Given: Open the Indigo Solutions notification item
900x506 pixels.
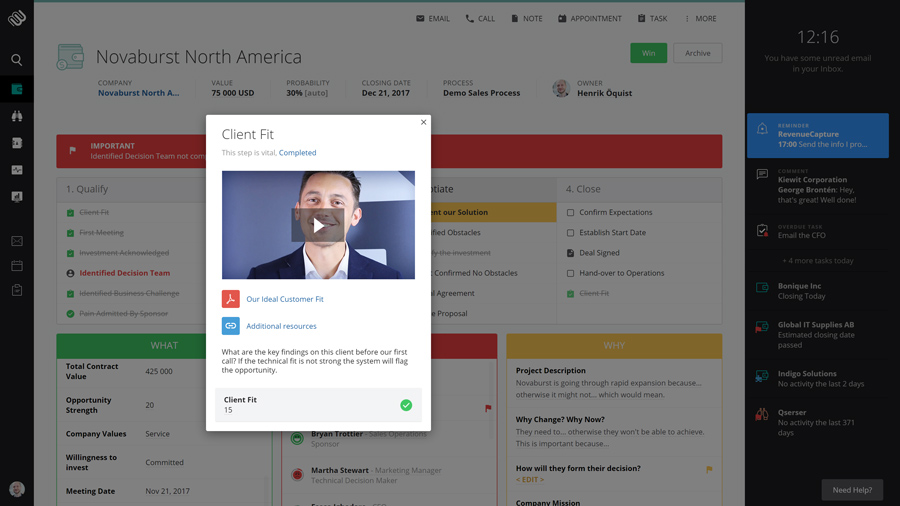Looking at the screenshot, I should (x=817, y=379).
